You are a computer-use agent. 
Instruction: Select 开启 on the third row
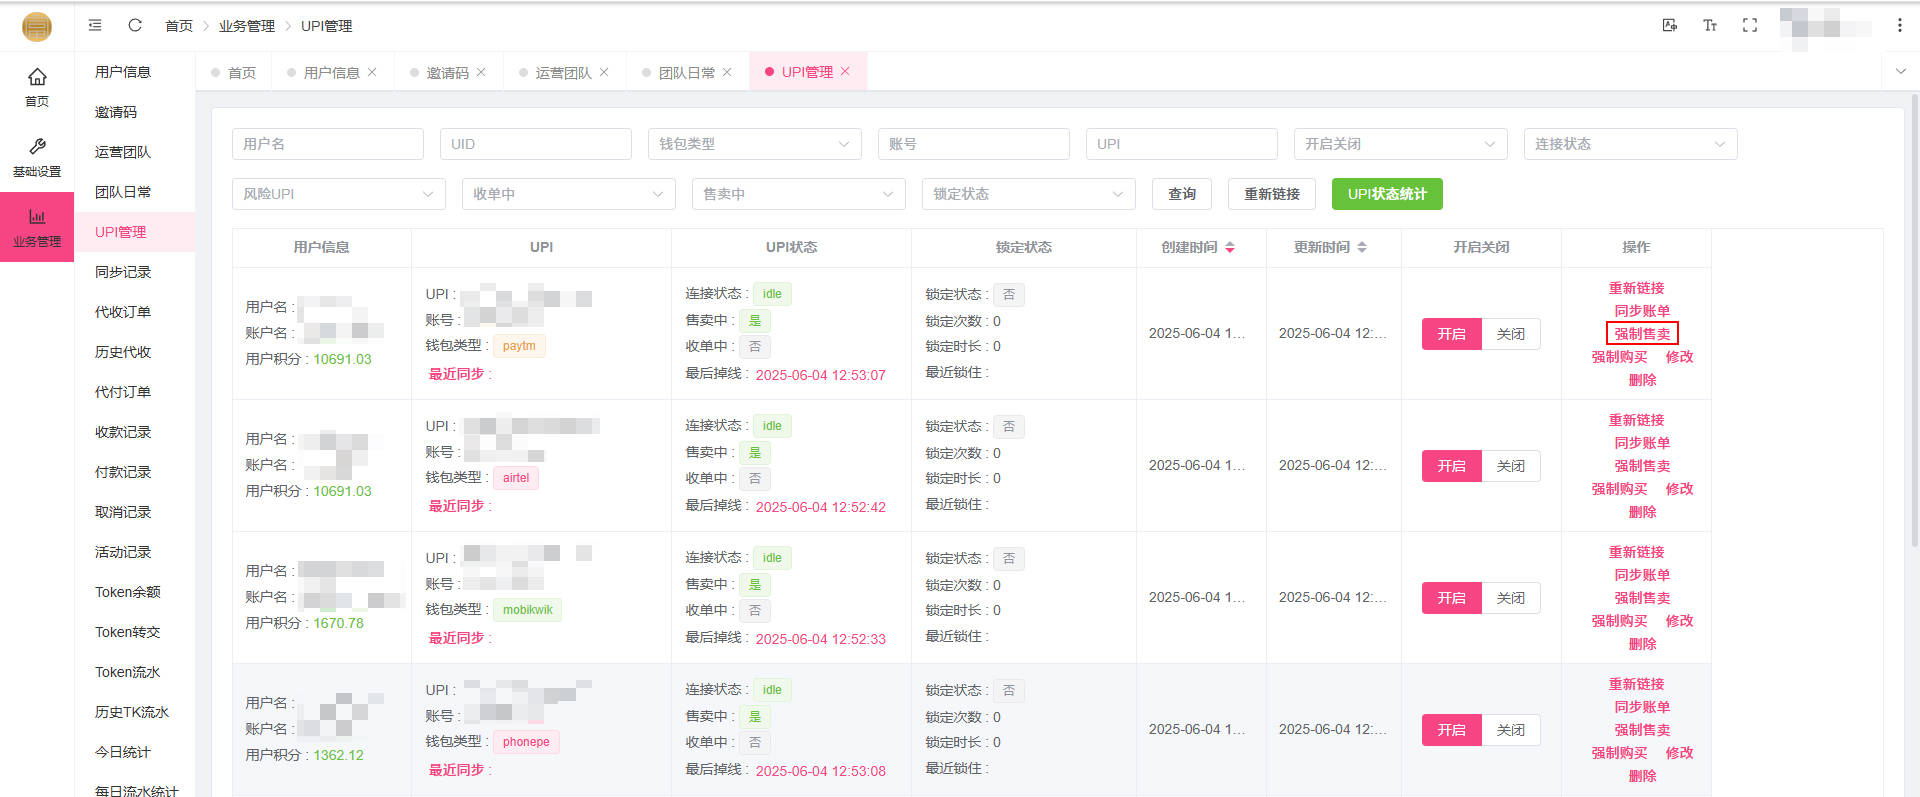[1451, 598]
